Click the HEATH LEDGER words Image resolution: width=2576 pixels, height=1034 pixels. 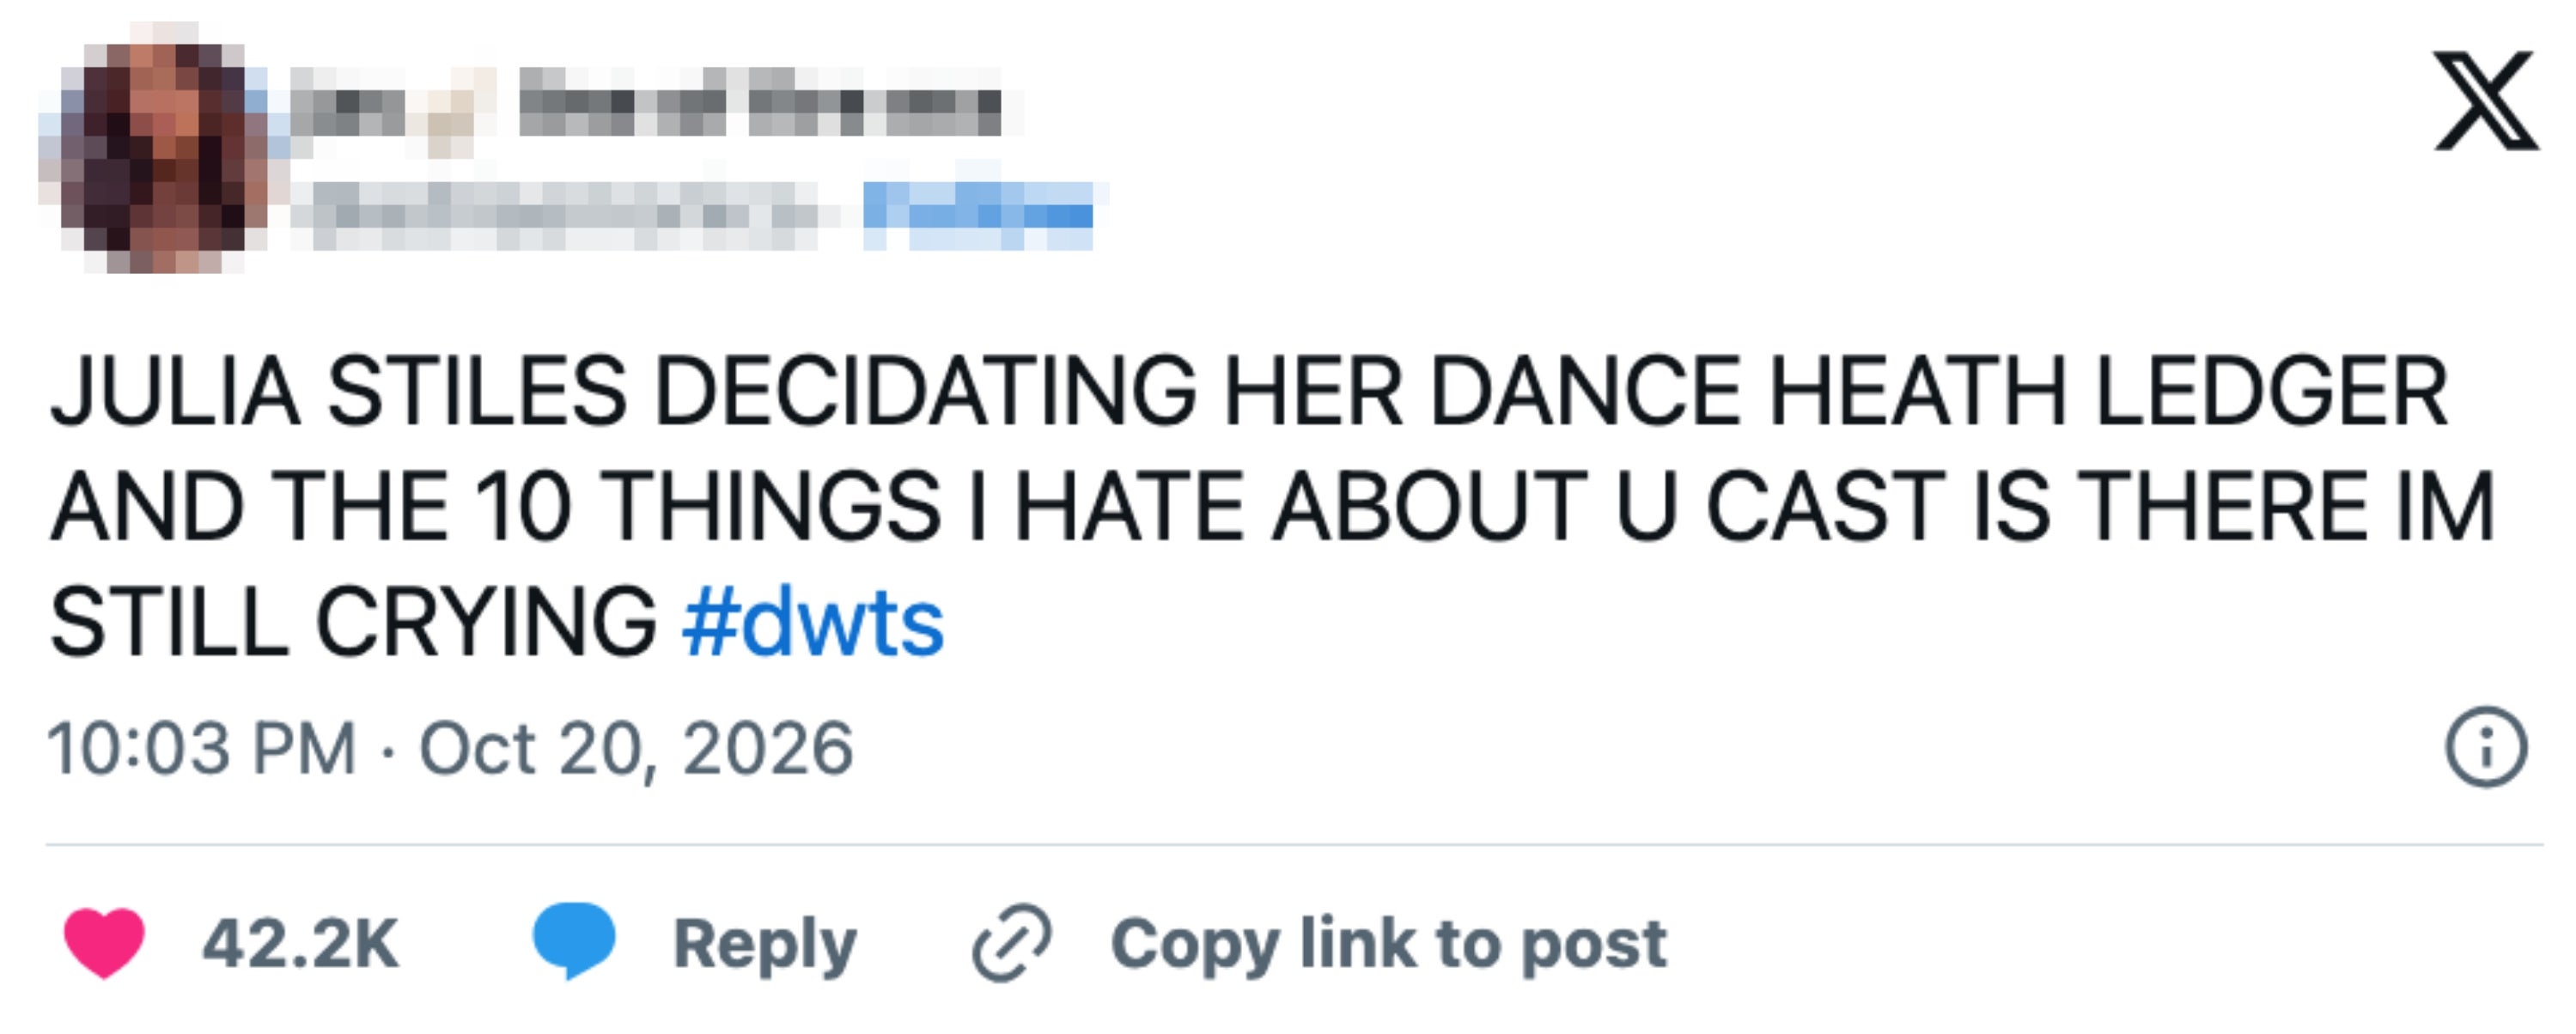[x=2109, y=391]
